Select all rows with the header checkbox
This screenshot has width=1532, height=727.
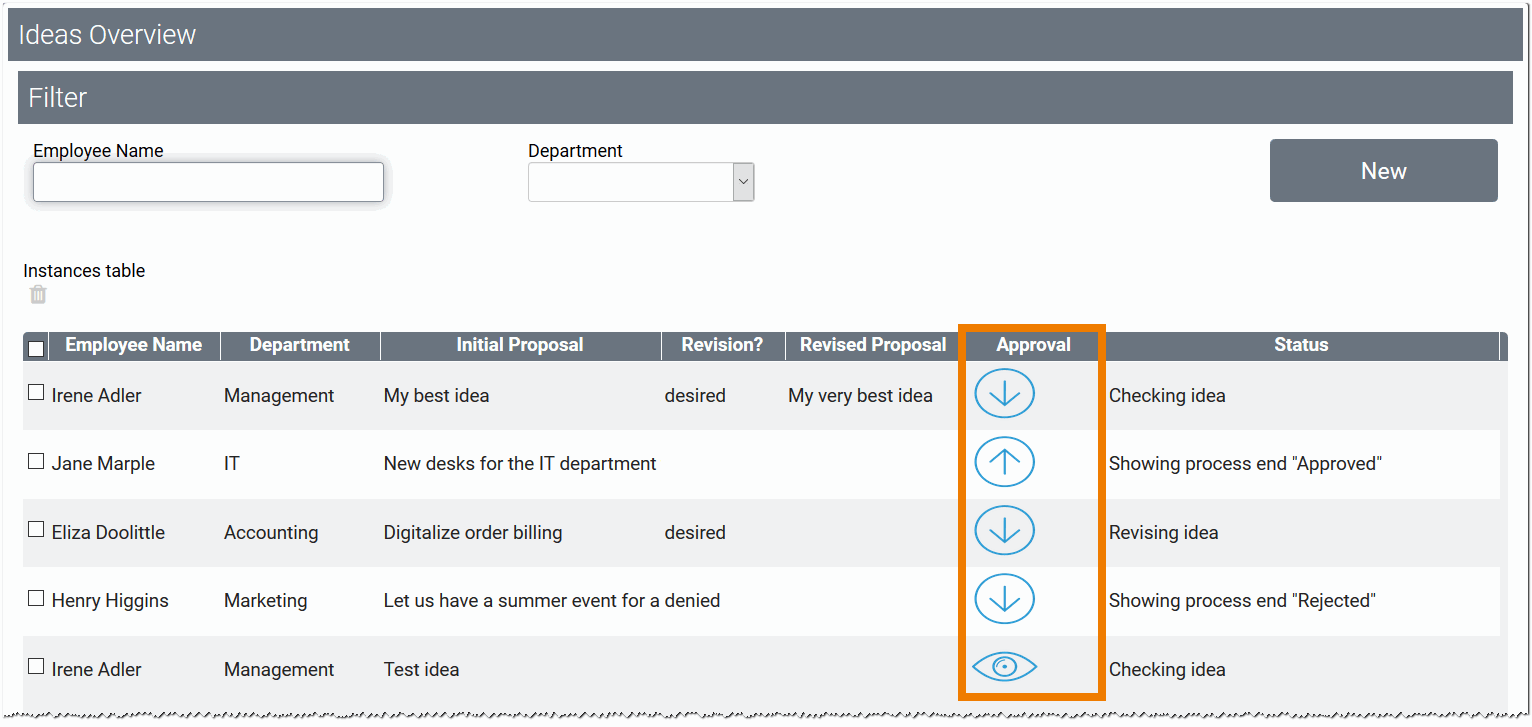click(35, 346)
